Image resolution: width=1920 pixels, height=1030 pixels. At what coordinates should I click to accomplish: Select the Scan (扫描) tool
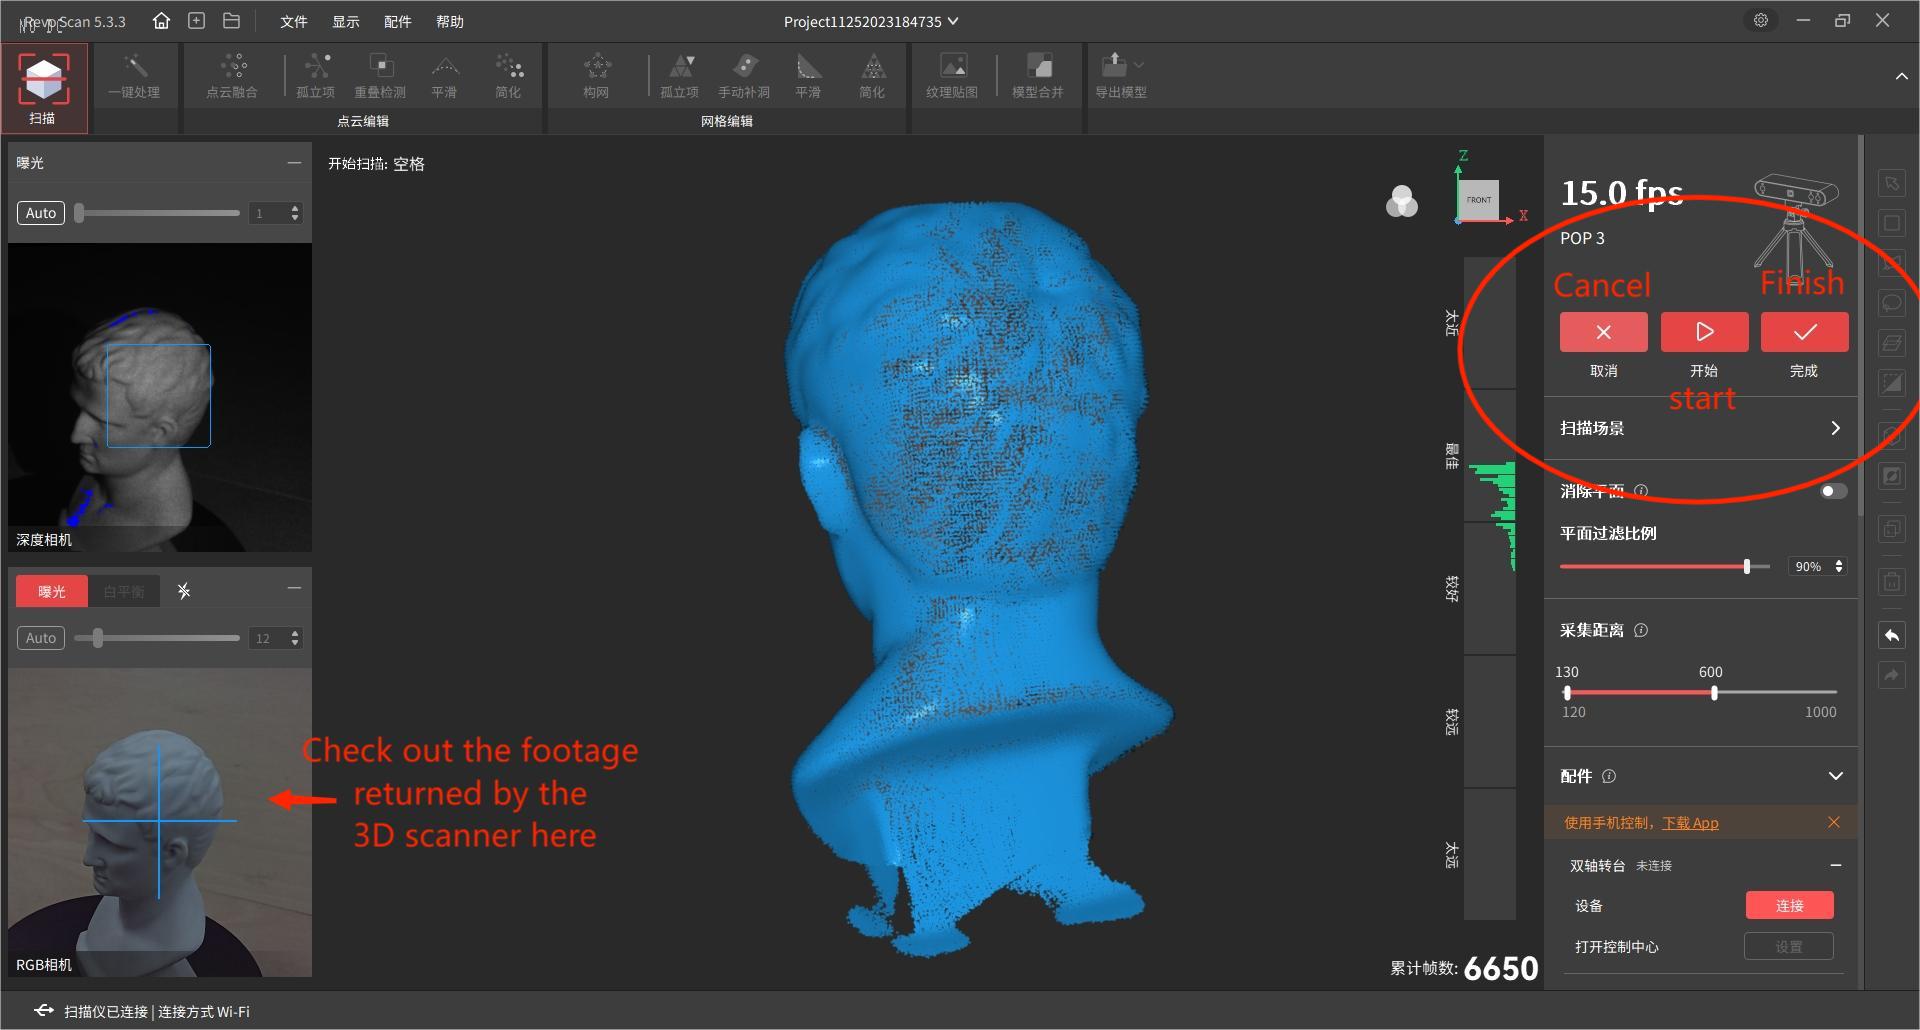[x=43, y=89]
